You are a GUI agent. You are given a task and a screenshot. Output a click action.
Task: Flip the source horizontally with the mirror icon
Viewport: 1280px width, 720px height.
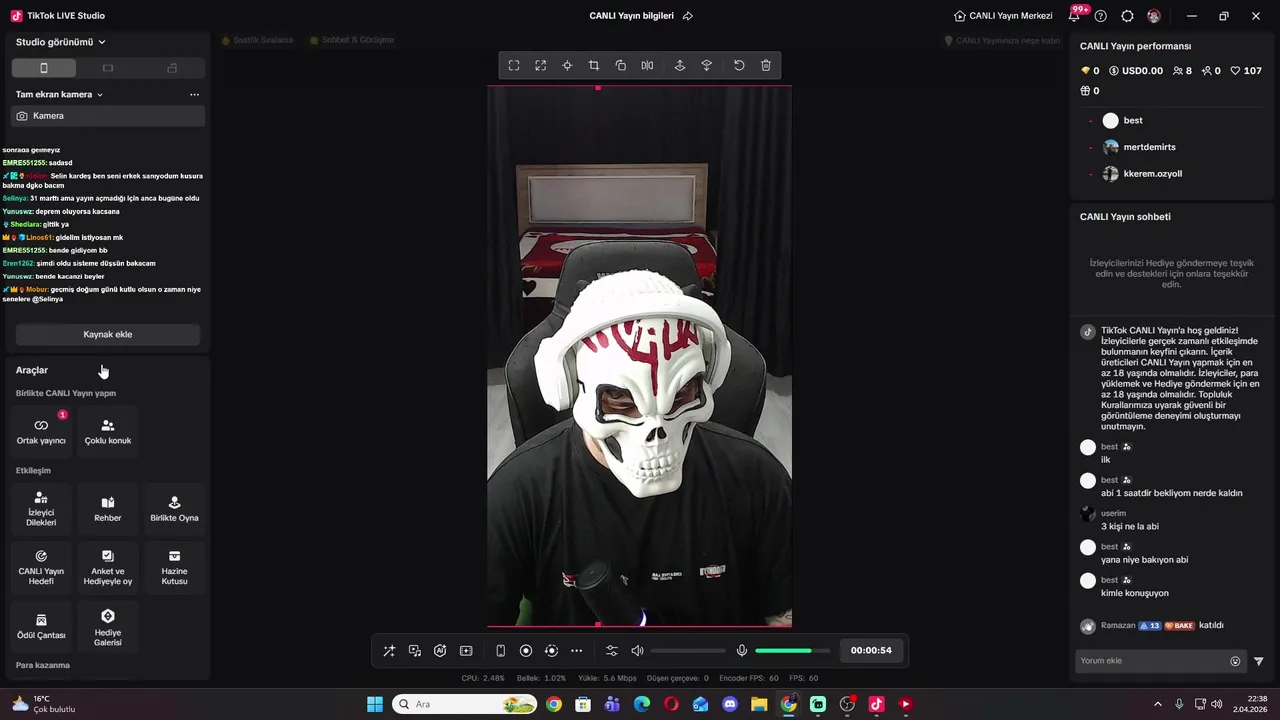(647, 65)
